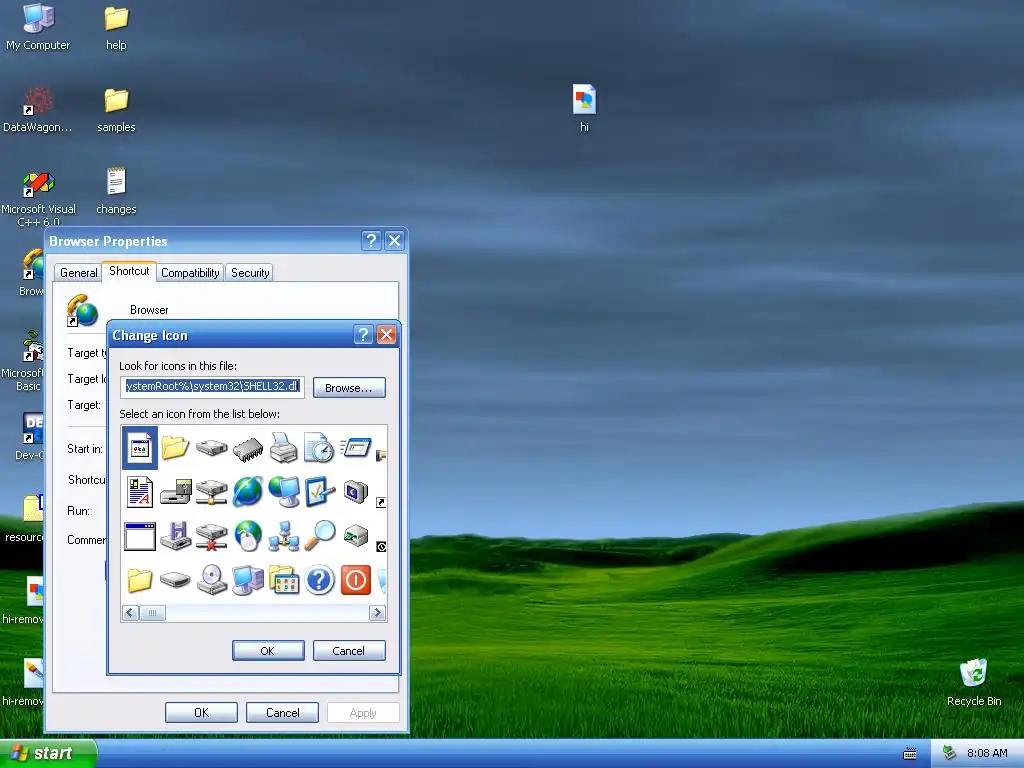Viewport: 1024px width, 768px height.
Task: Click icon list scroll right arrow
Action: (x=377, y=613)
